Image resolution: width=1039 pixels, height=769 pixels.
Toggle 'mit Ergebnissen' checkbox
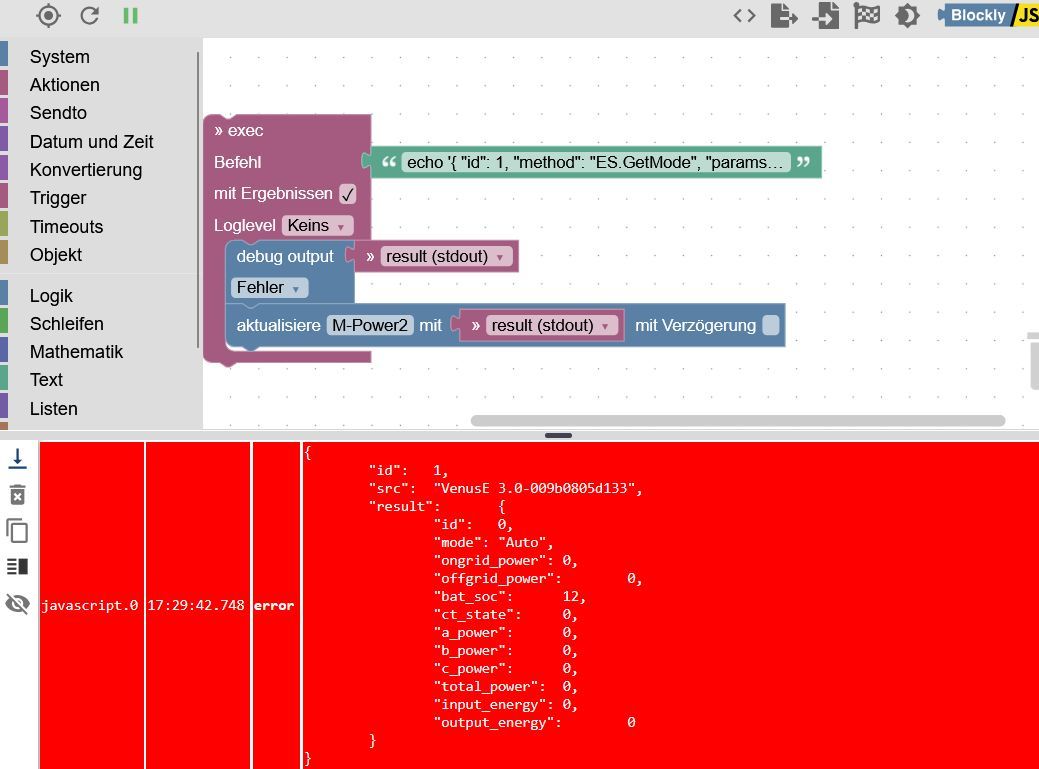click(348, 194)
